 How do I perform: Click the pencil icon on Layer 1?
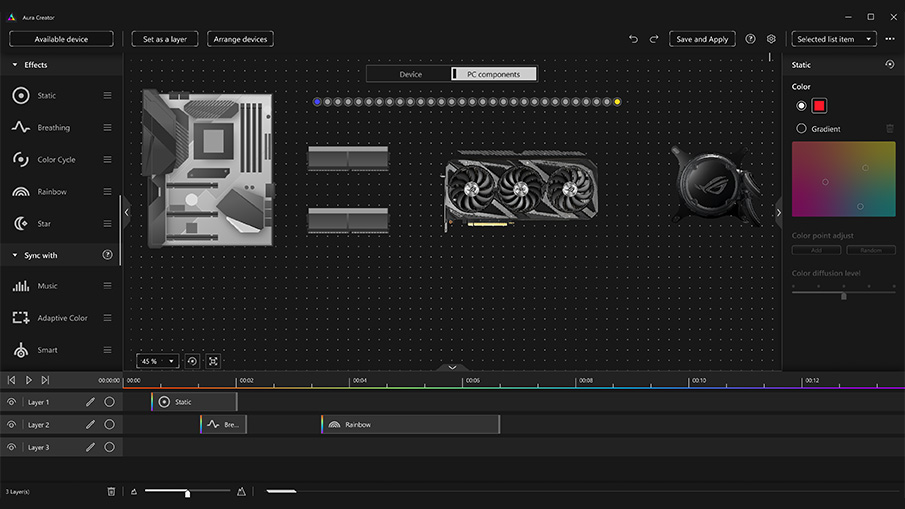90,402
